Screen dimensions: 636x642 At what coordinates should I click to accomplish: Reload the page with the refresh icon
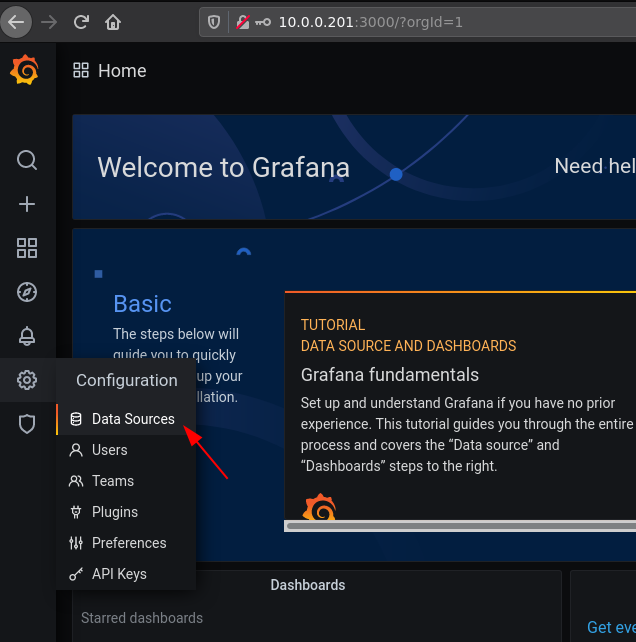tap(81, 22)
